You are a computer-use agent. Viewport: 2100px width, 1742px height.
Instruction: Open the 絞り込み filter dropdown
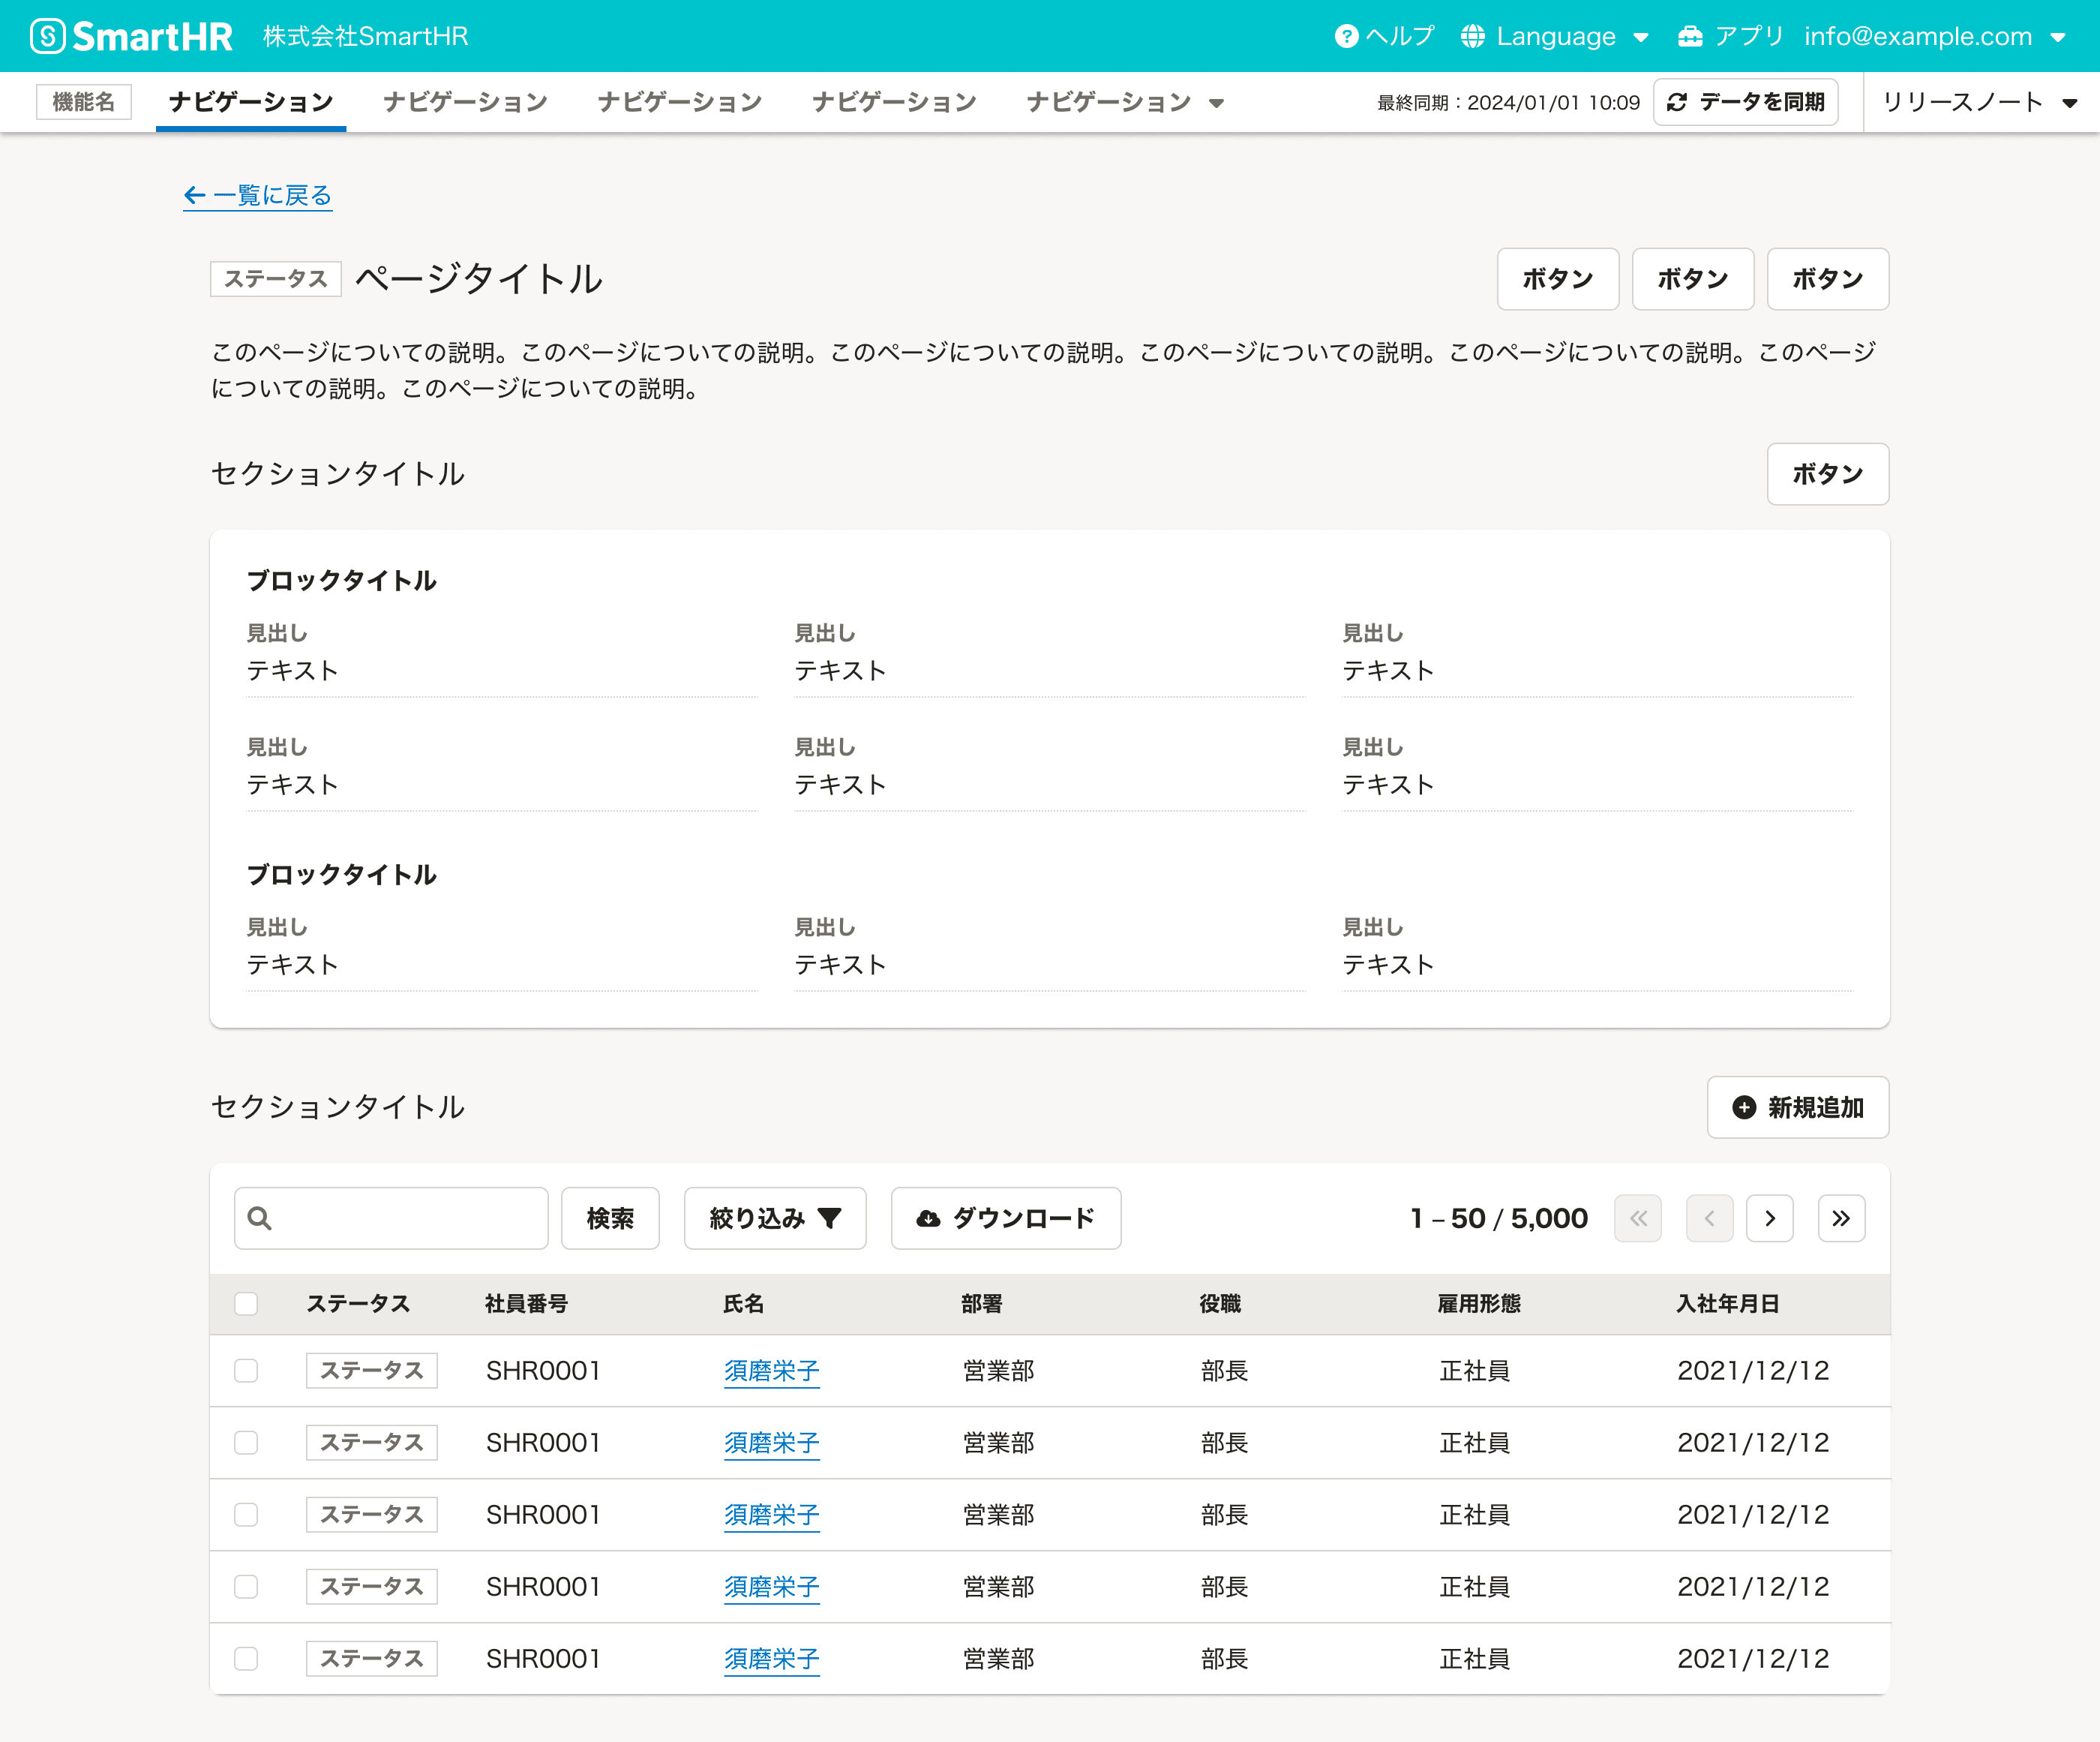pyautogui.click(x=775, y=1218)
